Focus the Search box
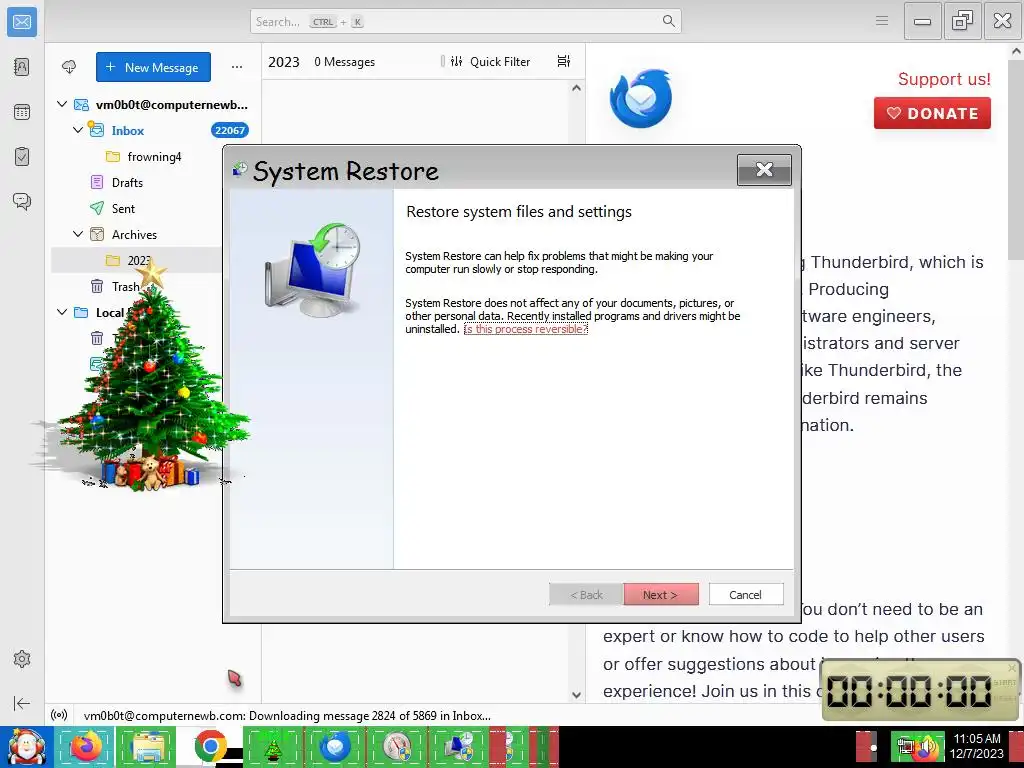 (x=465, y=22)
